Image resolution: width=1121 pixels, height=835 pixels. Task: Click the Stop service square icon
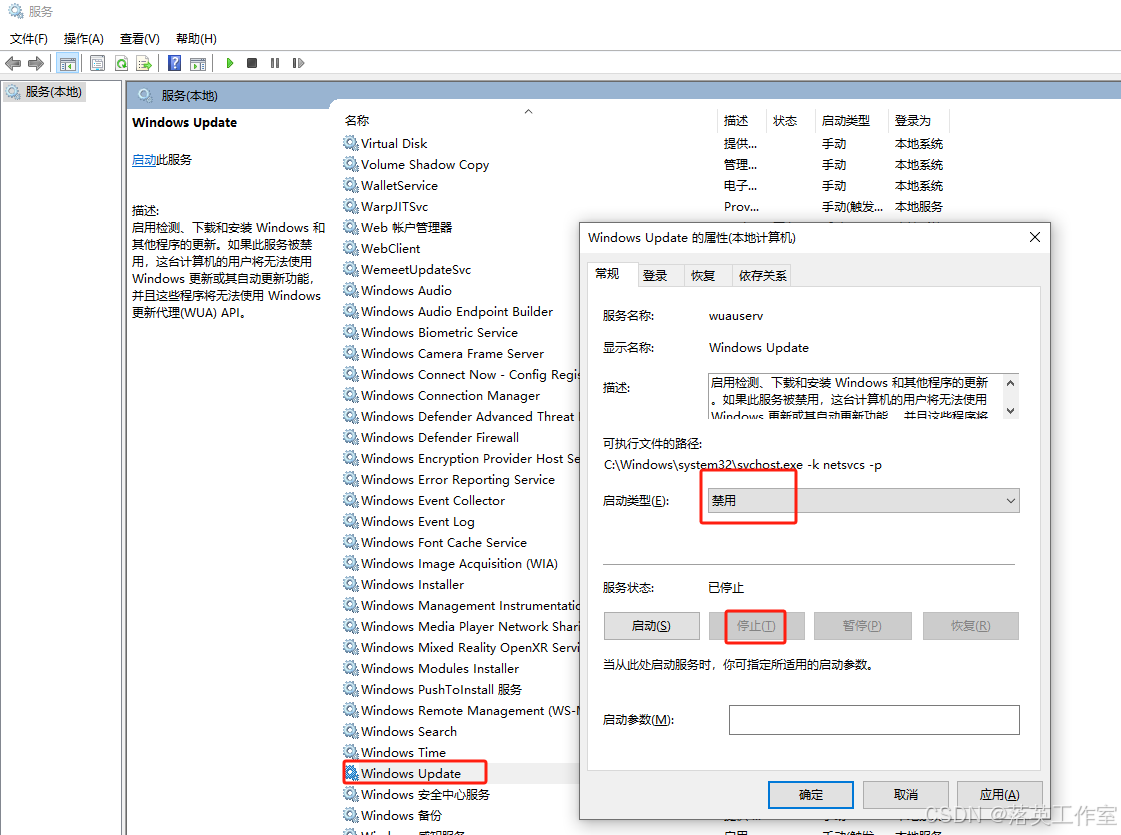[252, 64]
